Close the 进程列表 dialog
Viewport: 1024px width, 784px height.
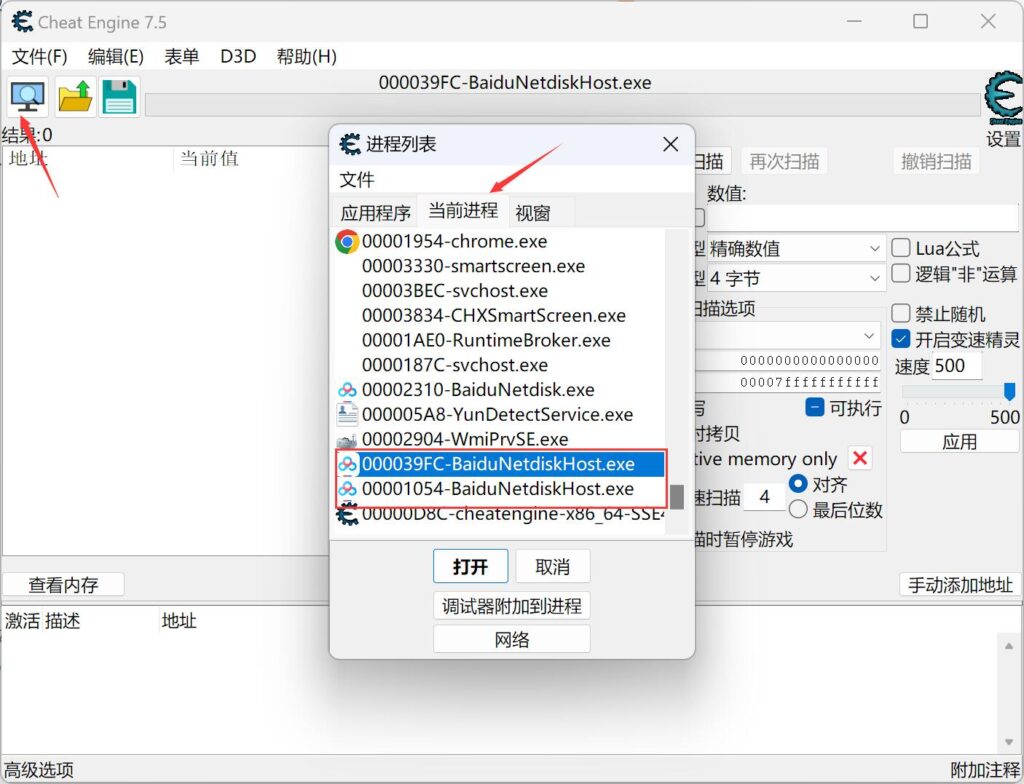point(671,144)
